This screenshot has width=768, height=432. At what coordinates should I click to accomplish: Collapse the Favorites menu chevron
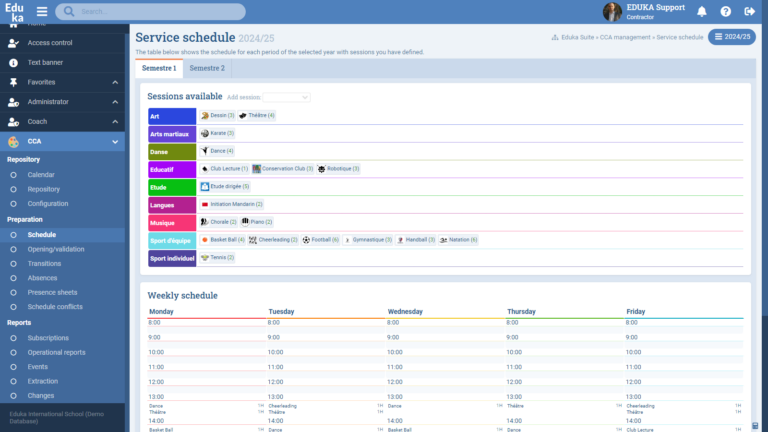(115, 82)
